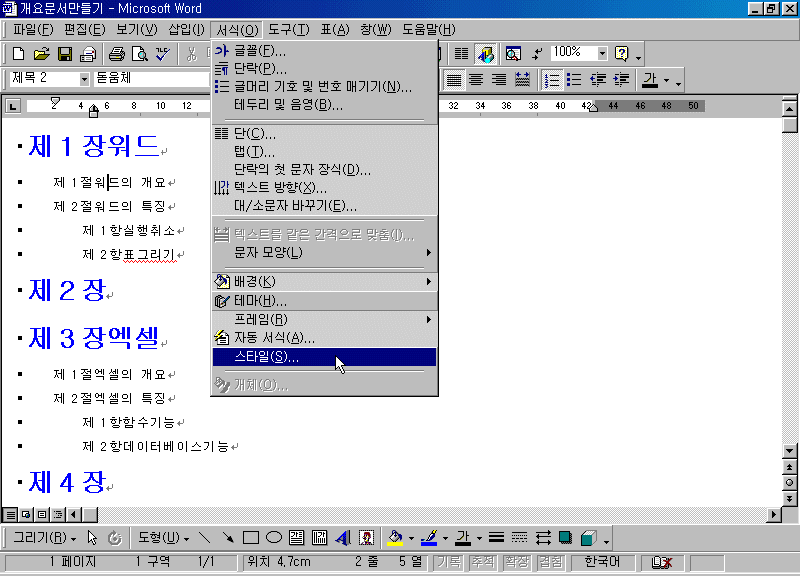The width and height of the screenshot is (800, 576).
Task: Select the Oval shape tool
Action: [274, 538]
